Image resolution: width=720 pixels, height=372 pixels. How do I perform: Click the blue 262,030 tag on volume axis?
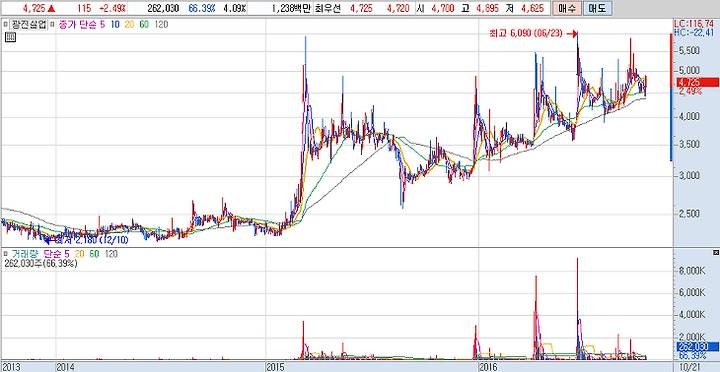697,347
